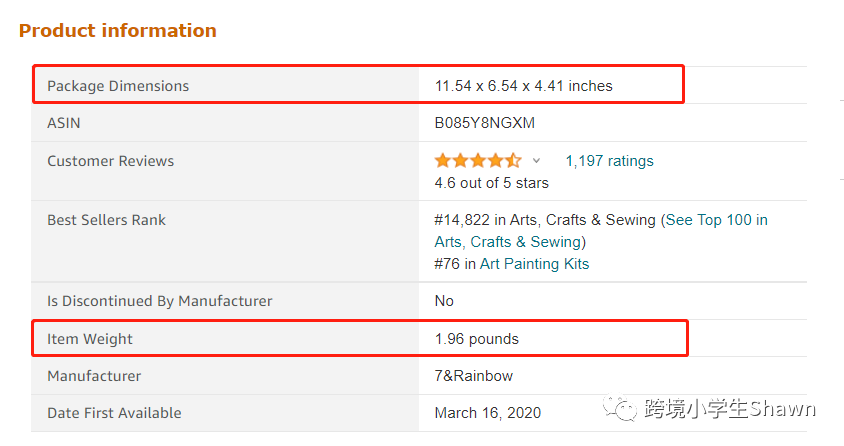
Task: Click the 7&Rainbow manufacturer name
Action: pyautogui.click(x=474, y=376)
